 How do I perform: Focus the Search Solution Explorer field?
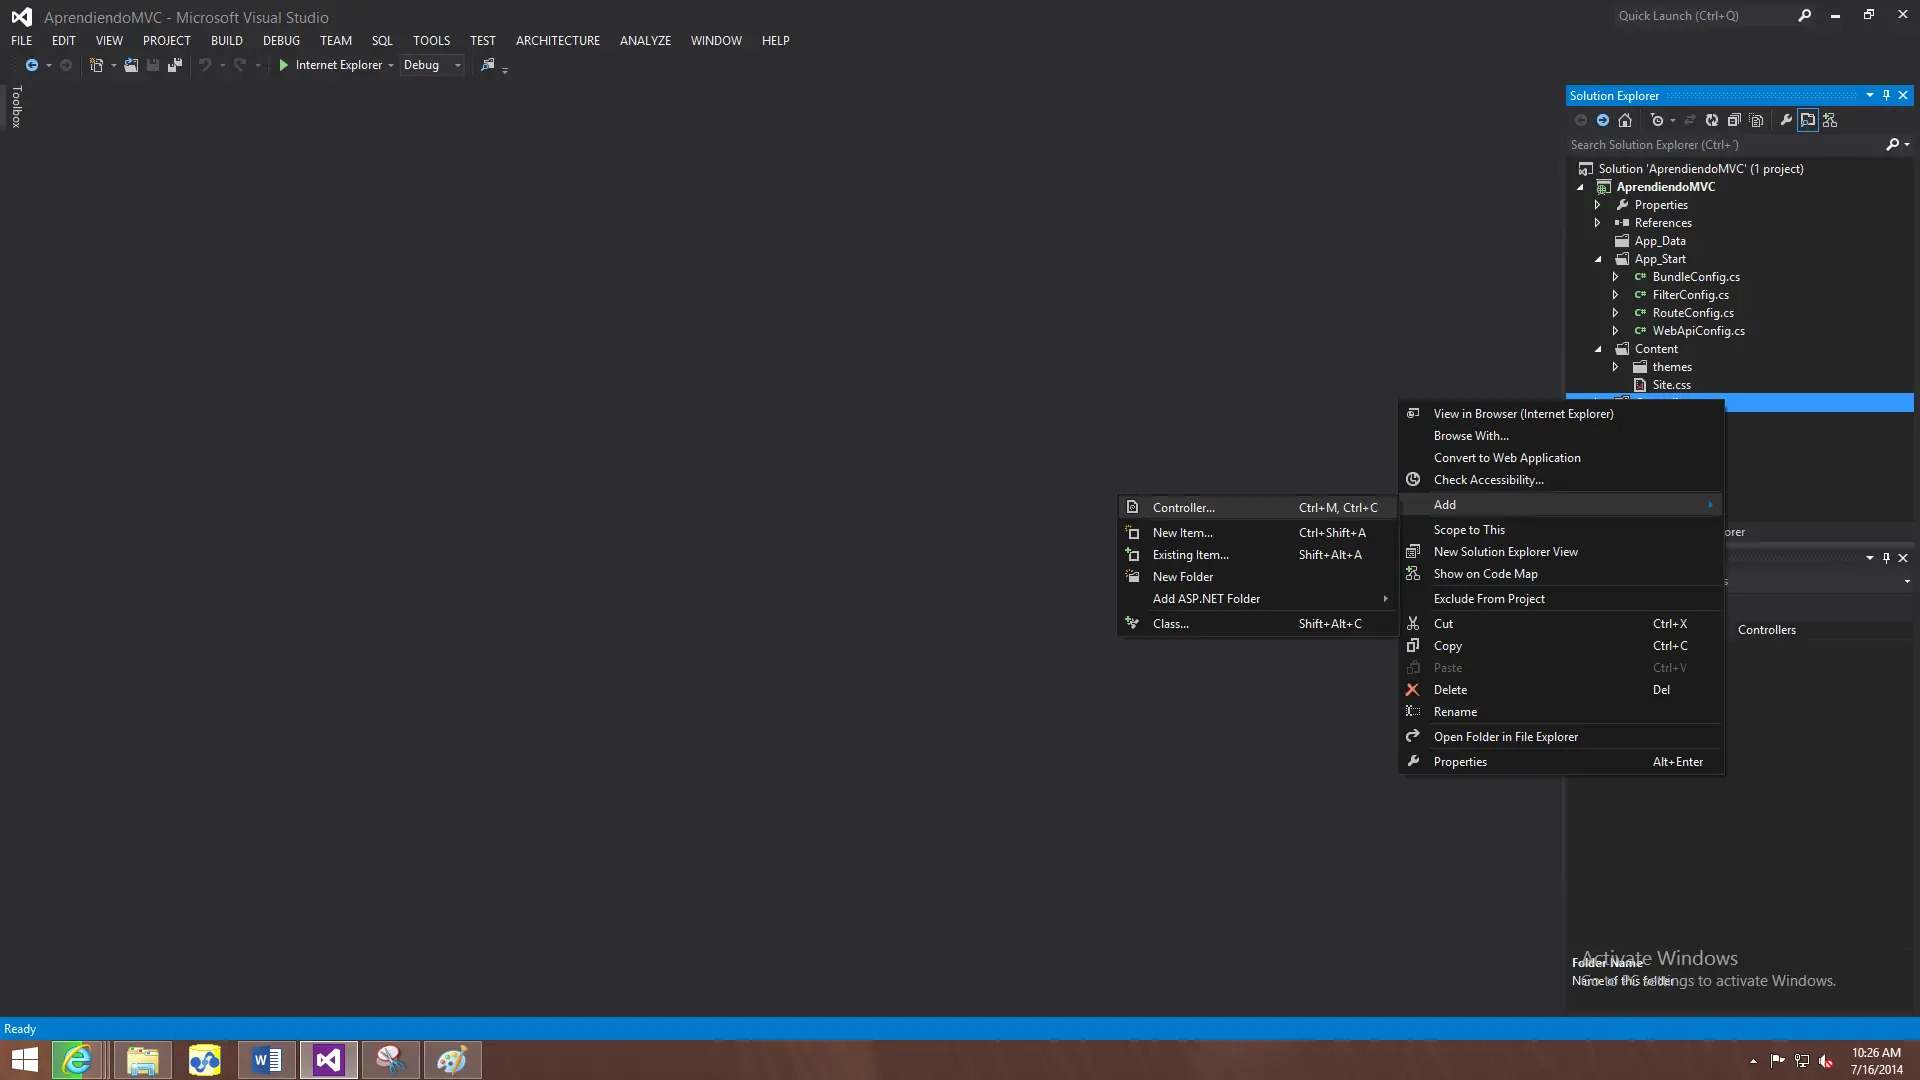[x=1726, y=145]
